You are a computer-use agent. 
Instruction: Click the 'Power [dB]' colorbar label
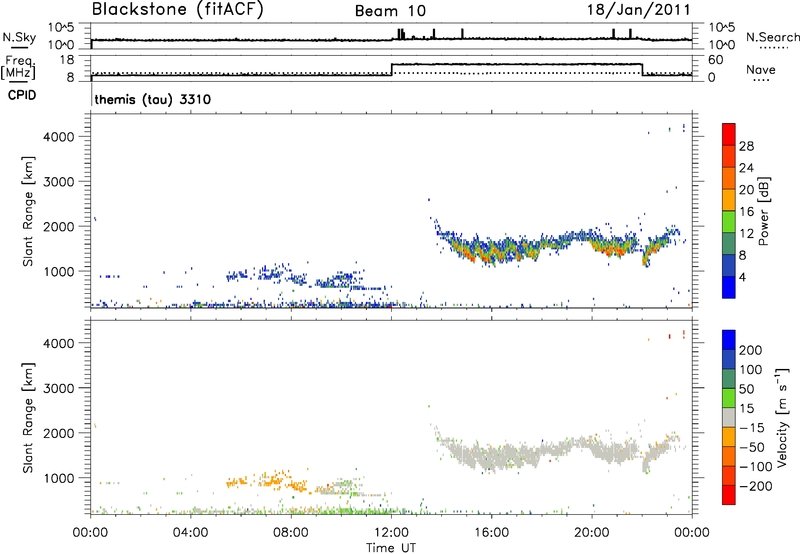(x=763, y=211)
